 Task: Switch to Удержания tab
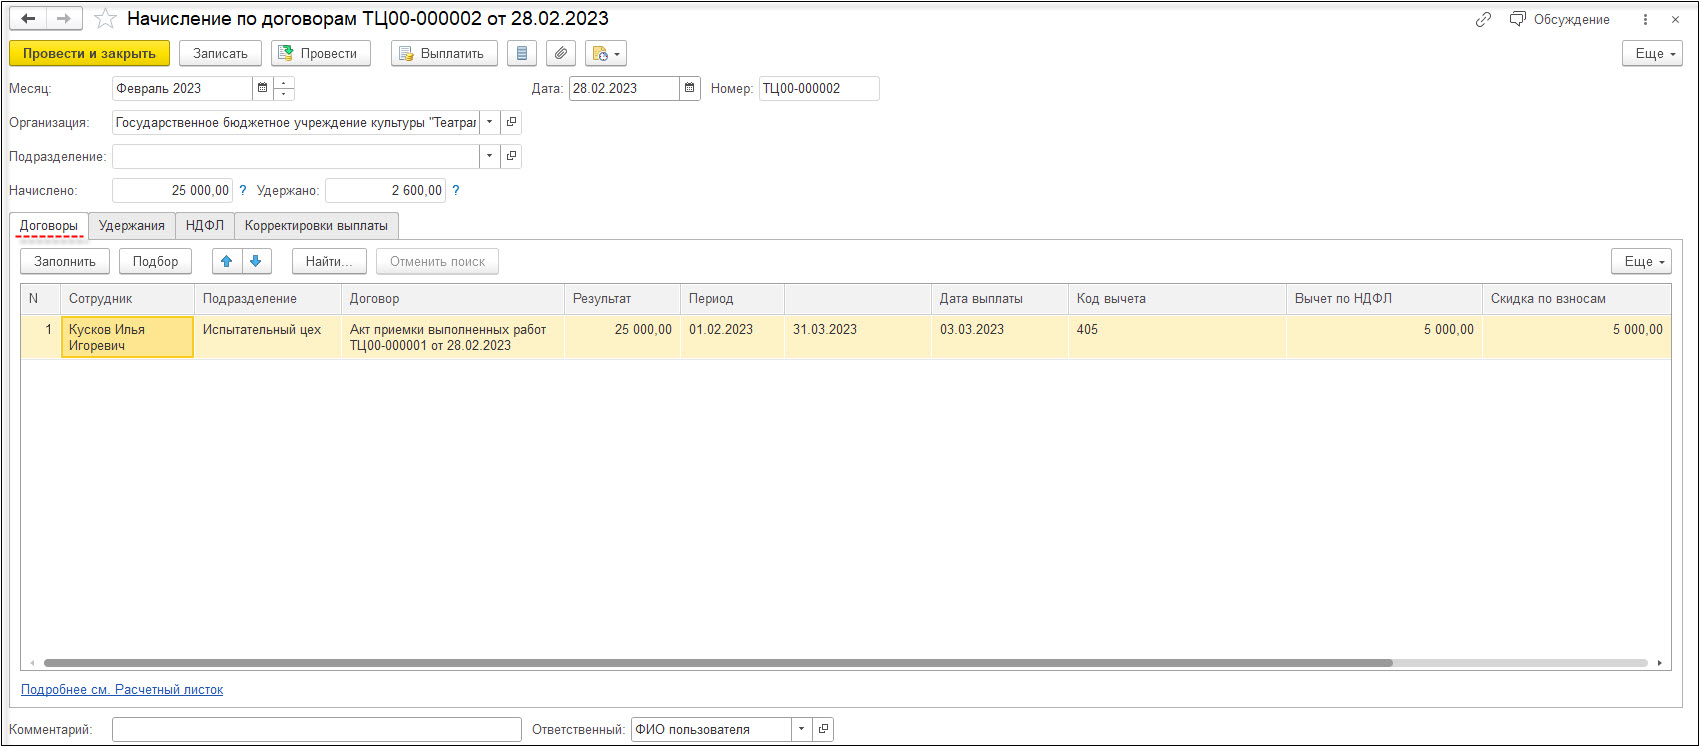point(132,226)
